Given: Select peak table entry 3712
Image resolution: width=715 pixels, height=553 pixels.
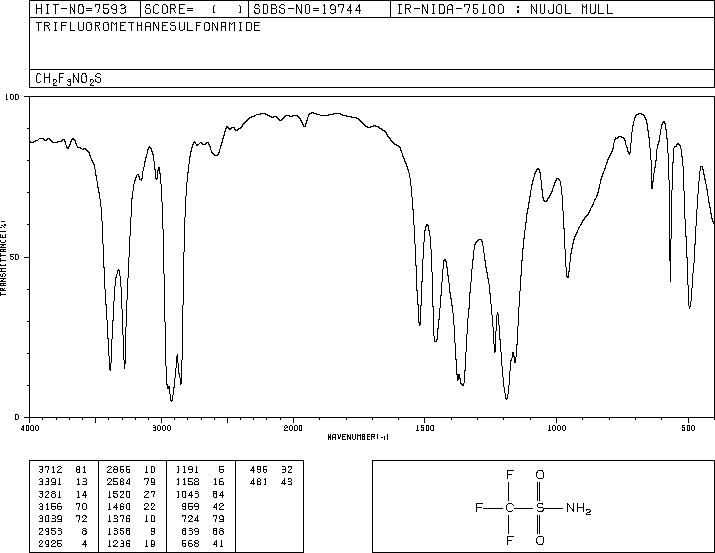Looking at the screenshot, I should [x=50, y=470].
